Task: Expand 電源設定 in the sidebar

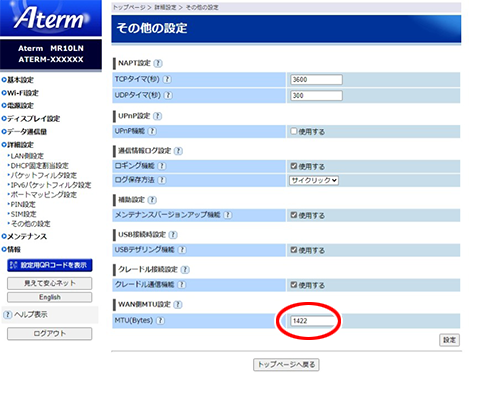Action: (x=18, y=106)
